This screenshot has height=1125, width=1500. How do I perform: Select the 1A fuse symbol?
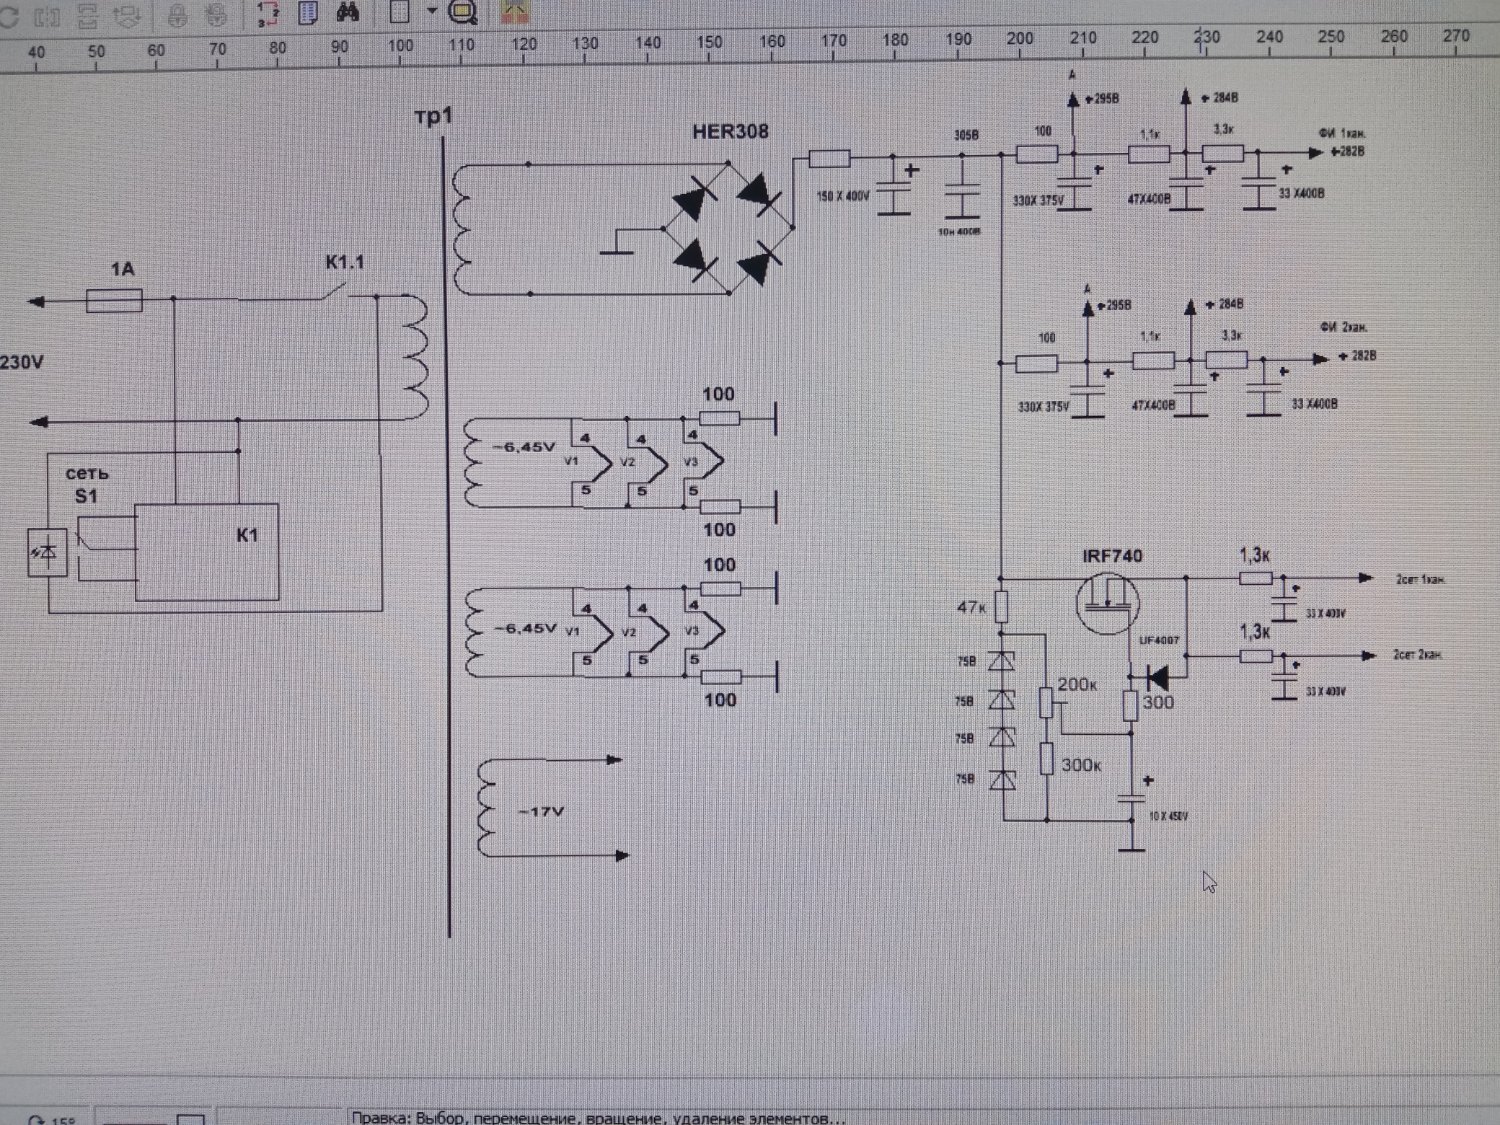(114, 300)
